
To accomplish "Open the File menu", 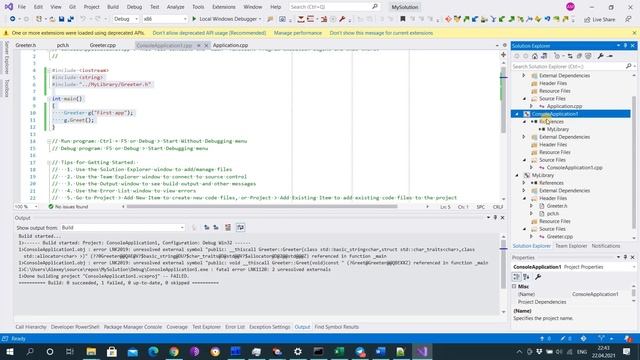I will pyautogui.click(x=22, y=7).
